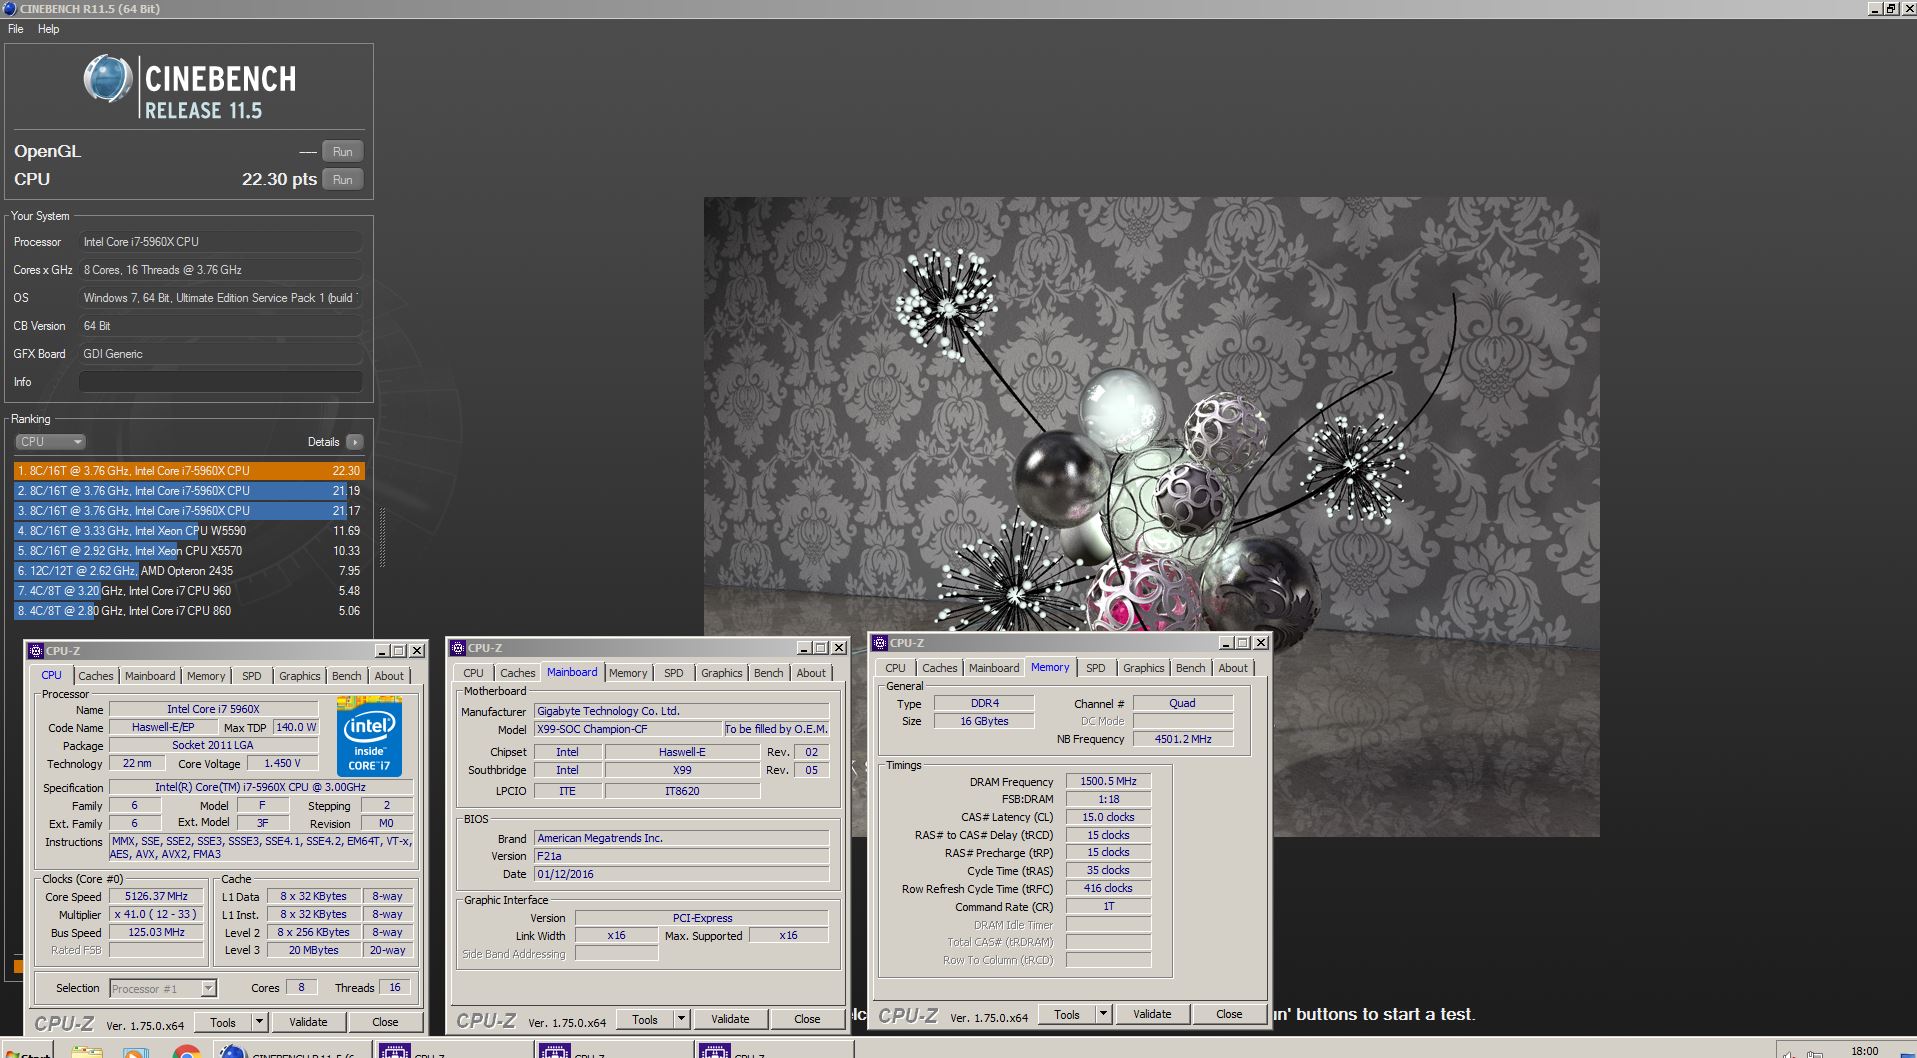Click the Details arrow icon in Ranking

355,442
